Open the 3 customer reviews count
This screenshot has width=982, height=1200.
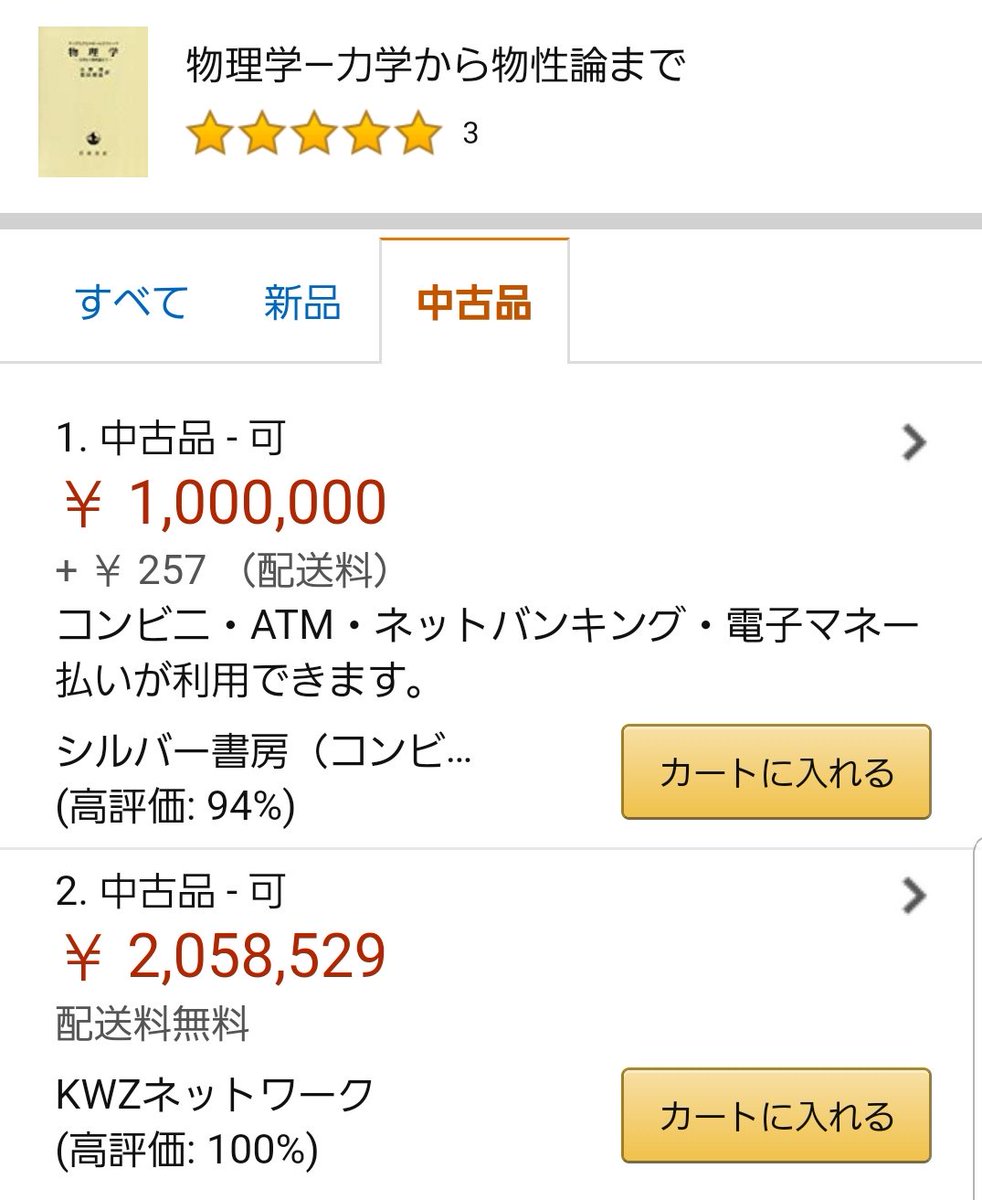[470, 133]
